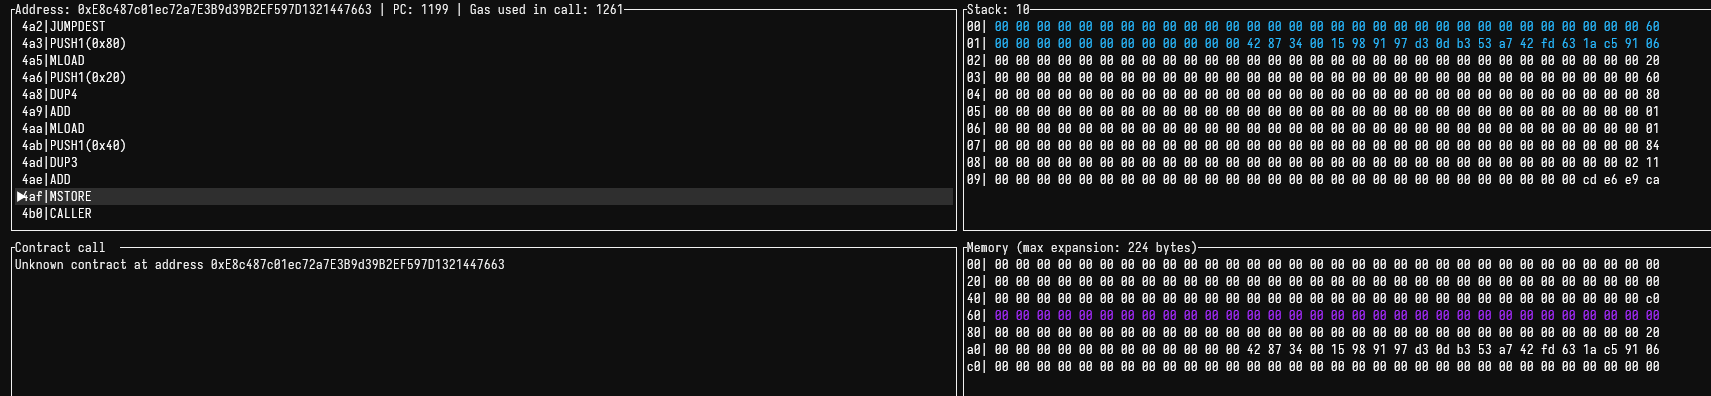Select stack row 05 ending in 01
This screenshot has width=1711, height=396.
click(1313, 112)
